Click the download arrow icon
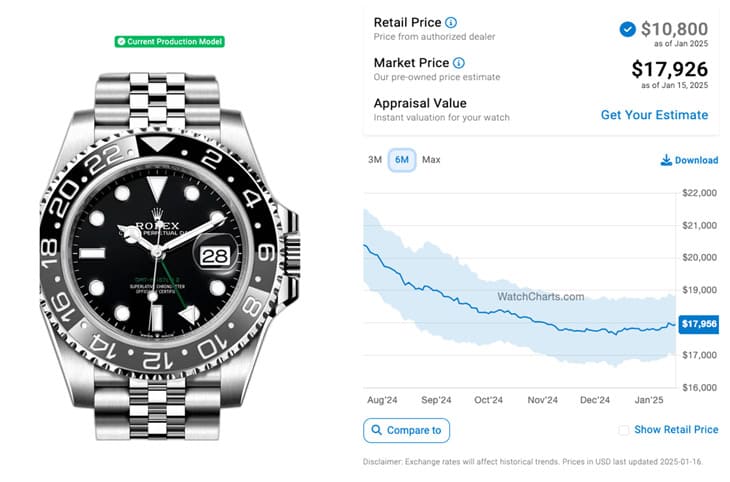The height and width of the screenshot is (482, 730). click(666, 160)
